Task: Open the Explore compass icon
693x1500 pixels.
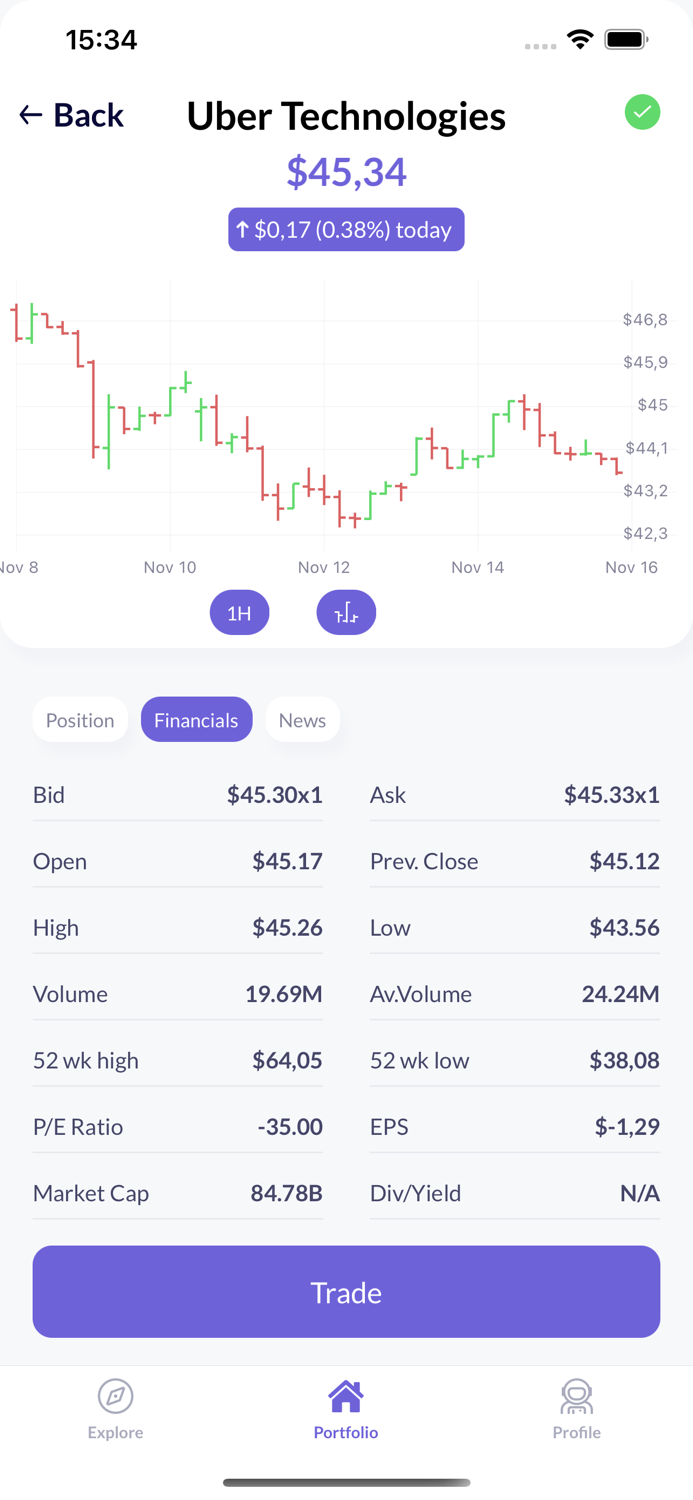Action: [x=115, y=1394]
